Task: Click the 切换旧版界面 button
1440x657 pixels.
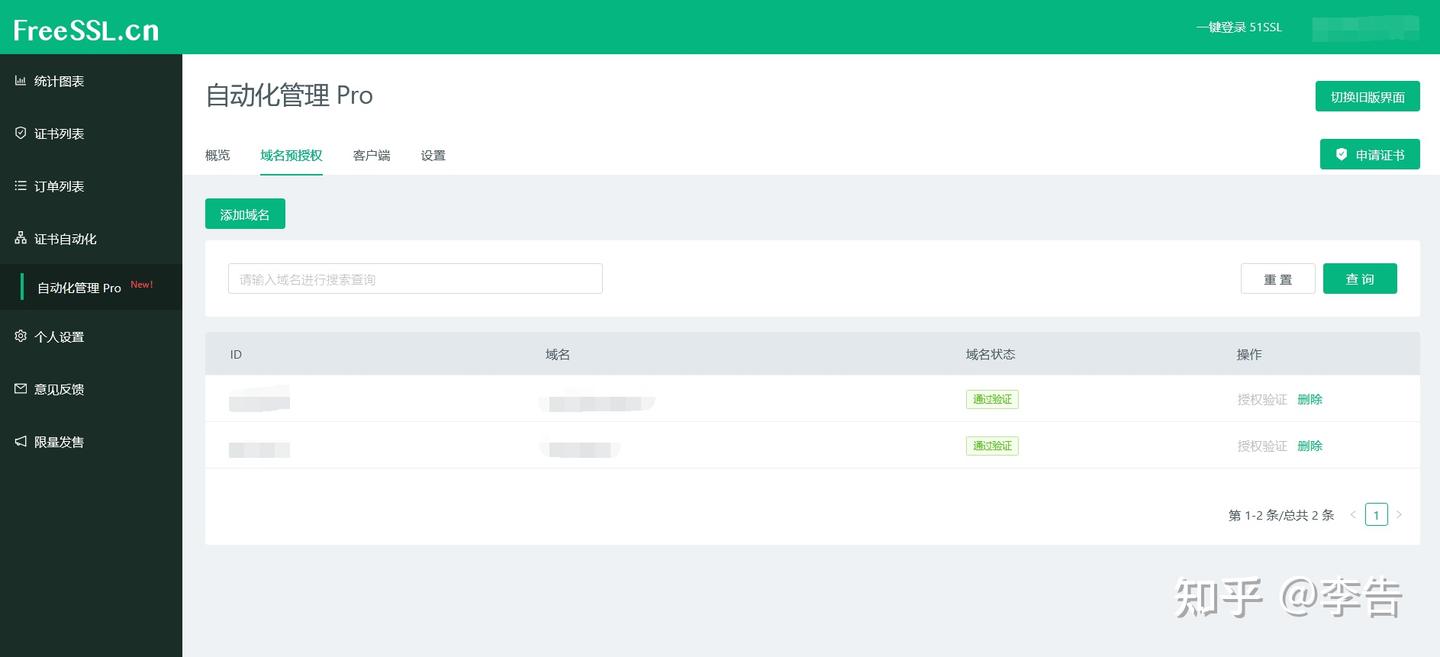Action: pos(1367,96)
